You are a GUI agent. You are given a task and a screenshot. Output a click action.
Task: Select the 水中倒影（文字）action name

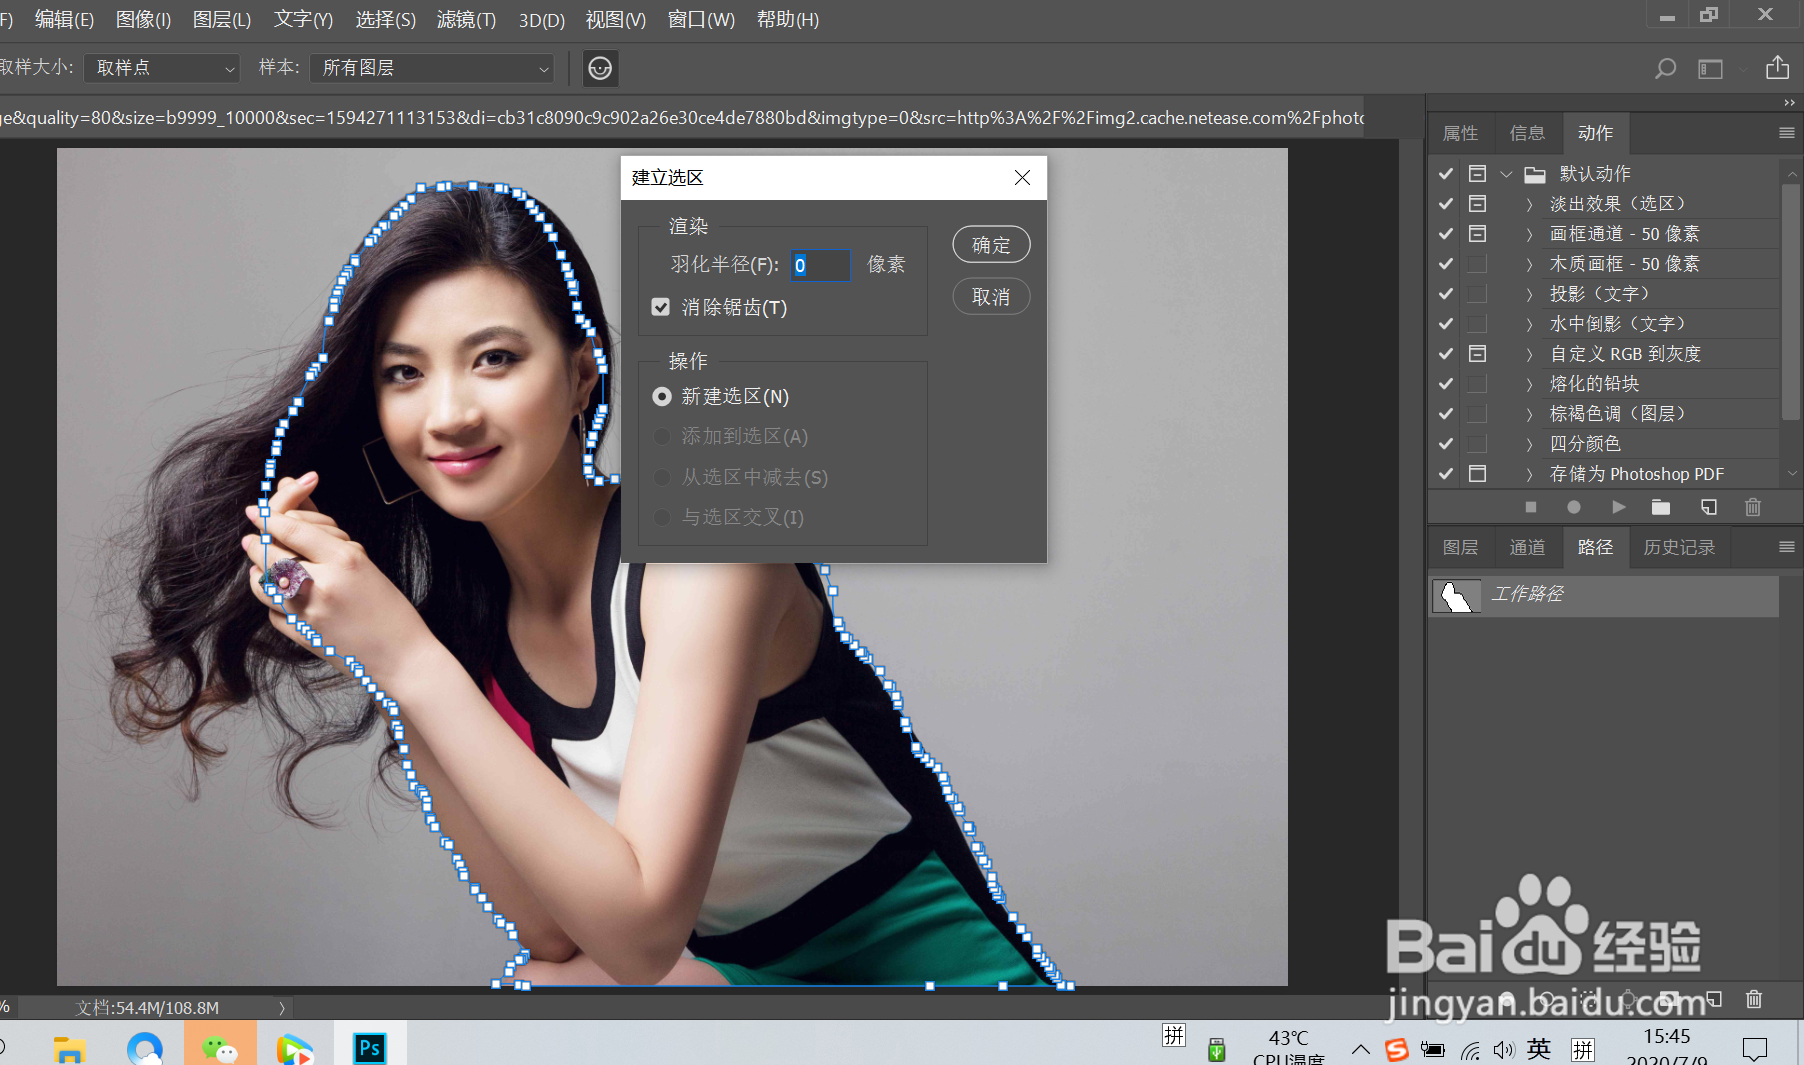[x=1619, y=324]
